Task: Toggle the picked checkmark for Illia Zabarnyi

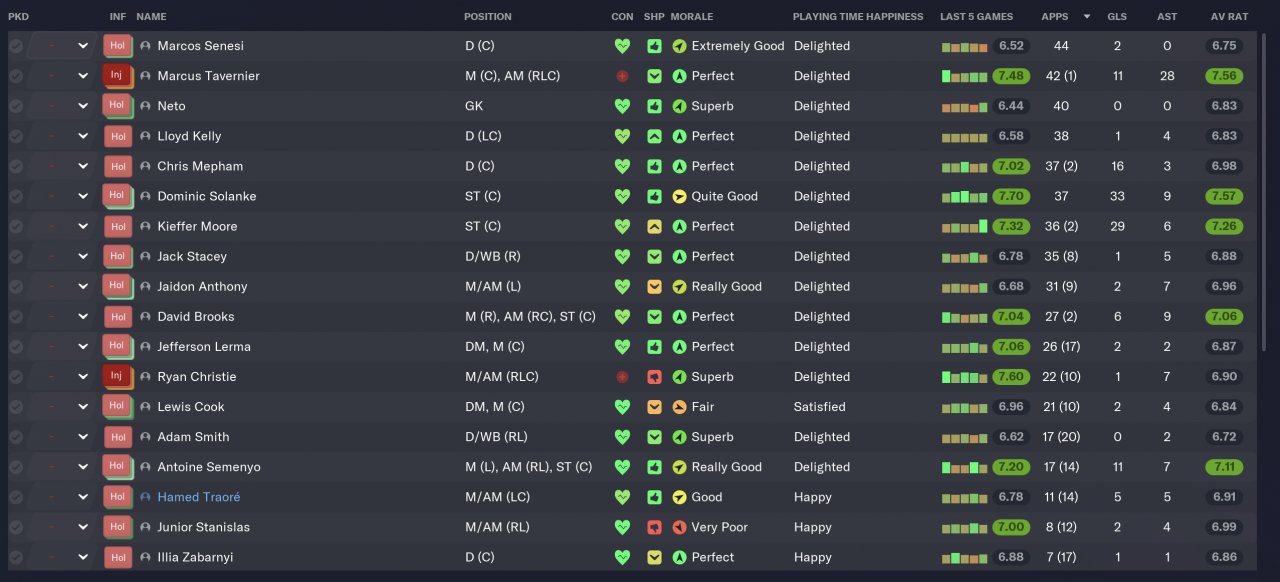Action: pyautogui.click(x=16, y=557)
